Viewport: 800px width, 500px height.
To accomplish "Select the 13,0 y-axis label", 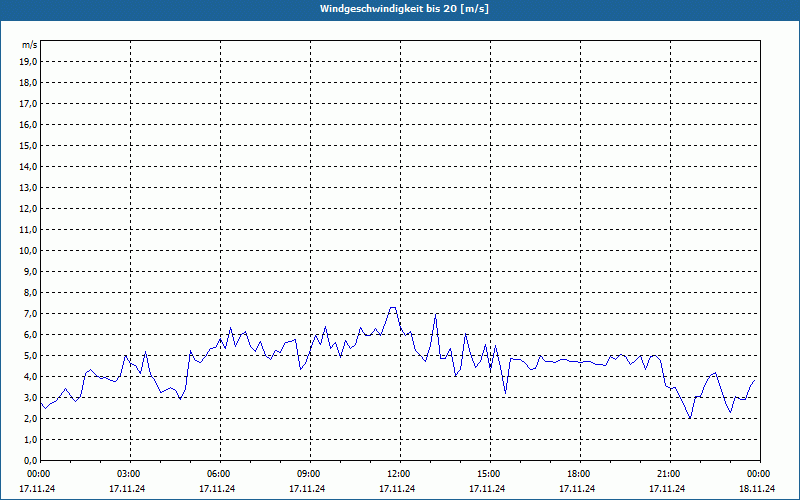I will click(x=29, y=187).
